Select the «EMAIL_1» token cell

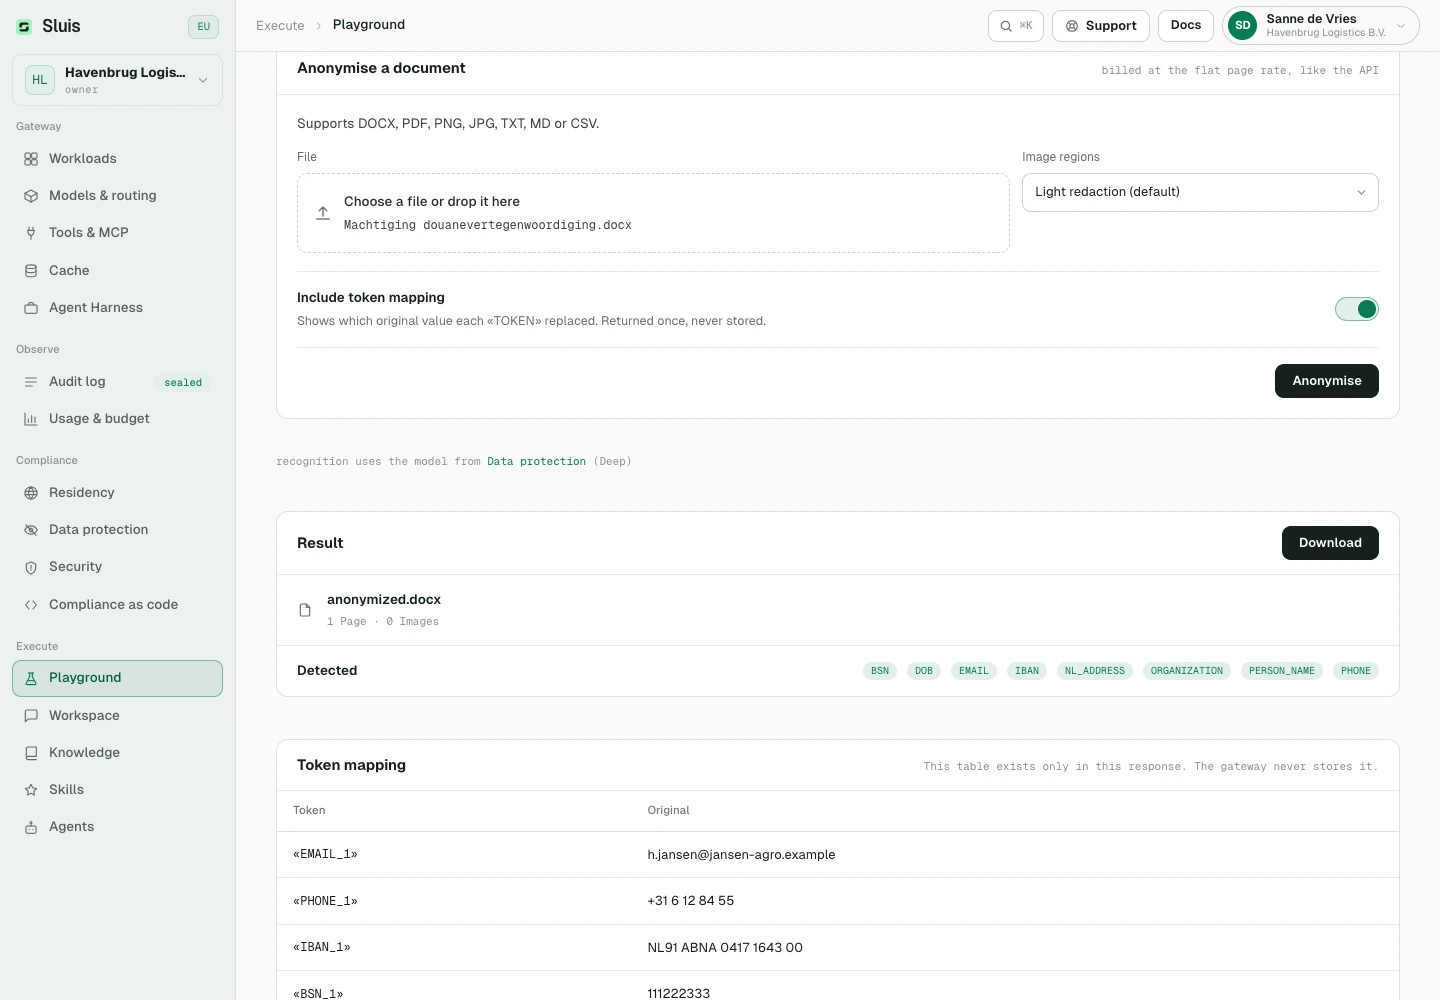point(325,855)
